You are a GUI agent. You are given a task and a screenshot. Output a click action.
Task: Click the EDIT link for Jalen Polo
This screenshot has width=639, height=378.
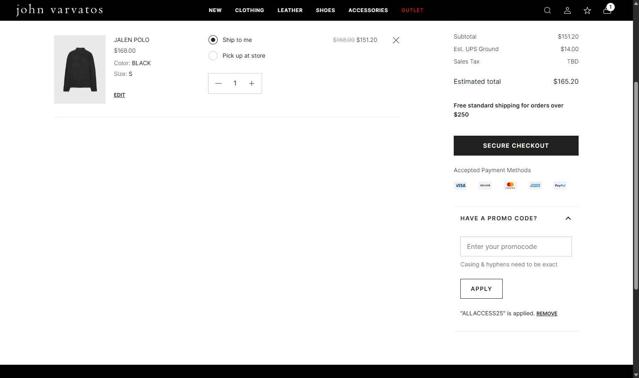pos(119,95)
